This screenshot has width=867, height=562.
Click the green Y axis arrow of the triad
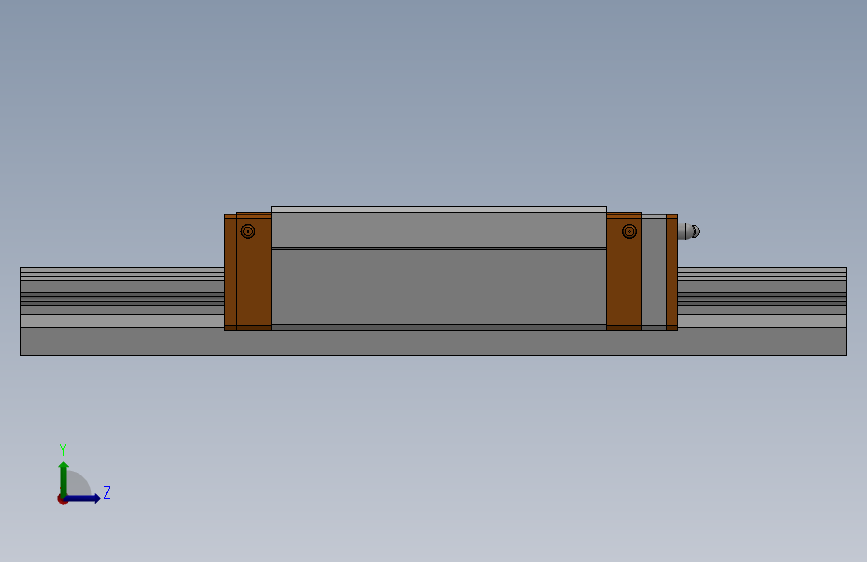click(x=64, y=478)
